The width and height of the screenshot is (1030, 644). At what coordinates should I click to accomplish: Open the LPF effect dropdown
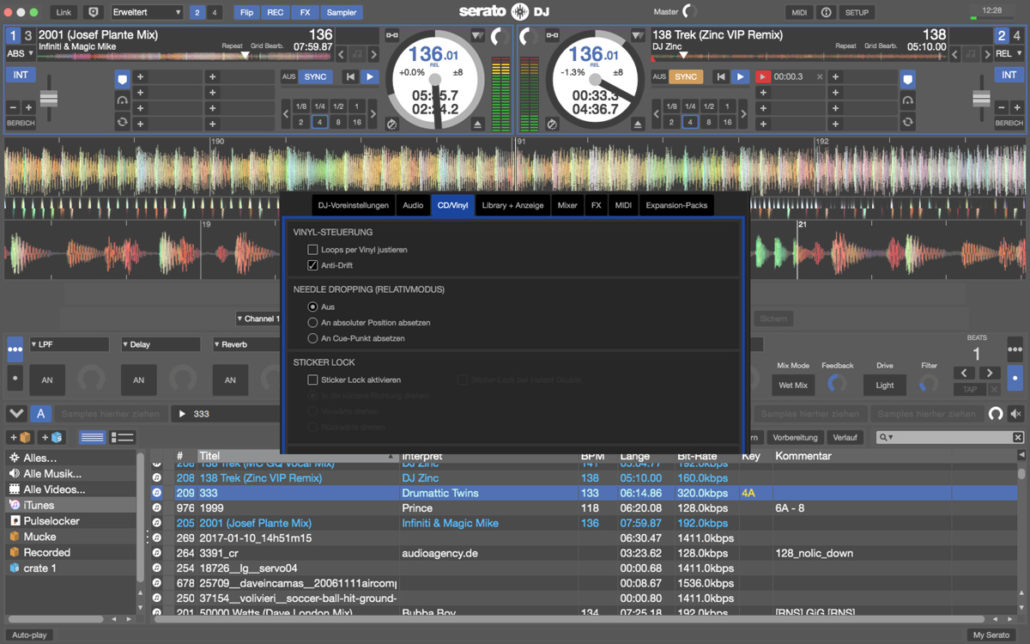[68, 344]
